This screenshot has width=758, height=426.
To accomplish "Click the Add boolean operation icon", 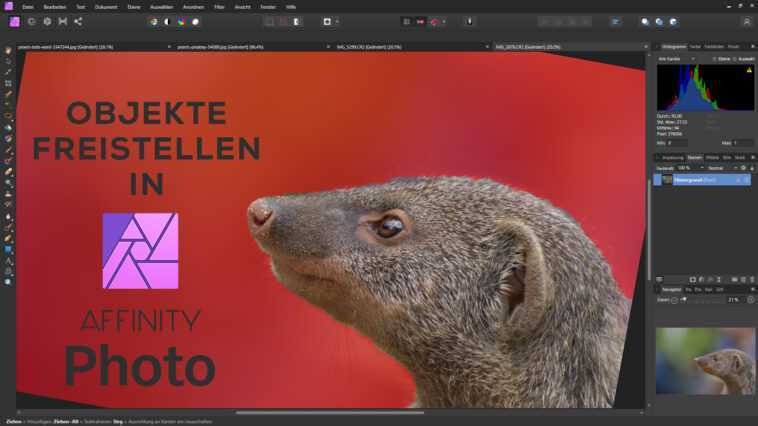I will click(645, 22).
